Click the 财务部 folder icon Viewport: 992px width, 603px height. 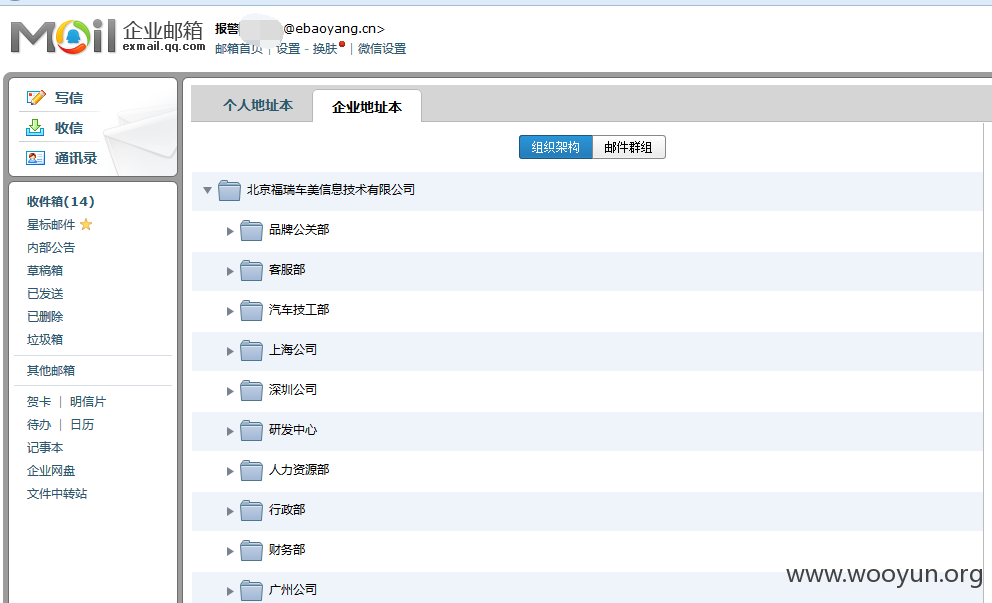tap(251, 550)
